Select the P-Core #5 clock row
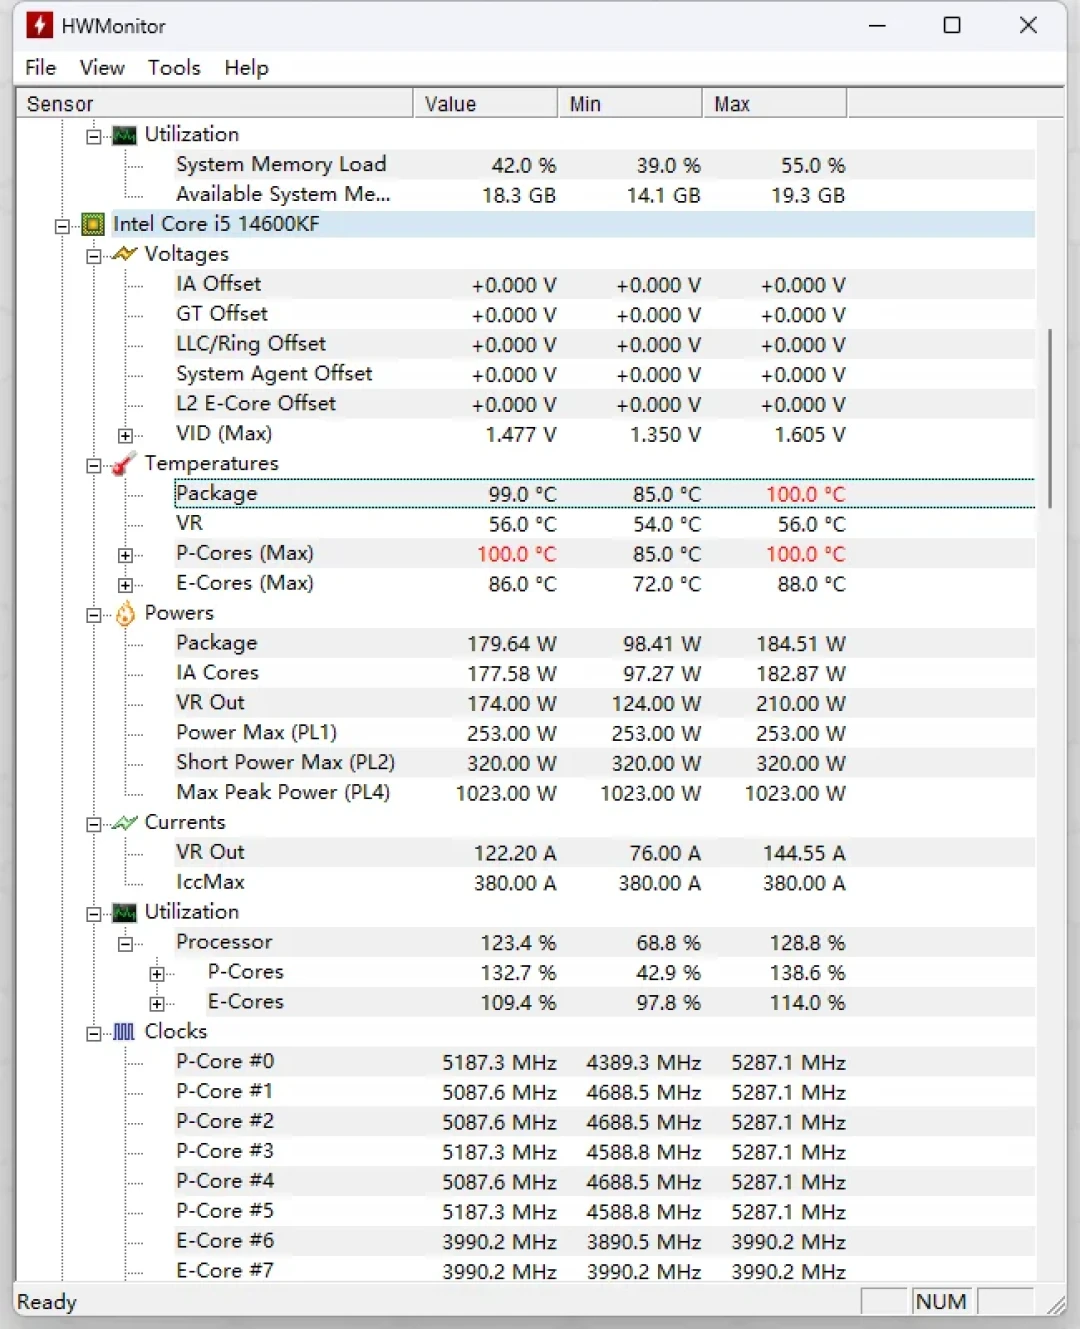The width and height of the screenshot is (1080, 1329). click(605, 1212)
